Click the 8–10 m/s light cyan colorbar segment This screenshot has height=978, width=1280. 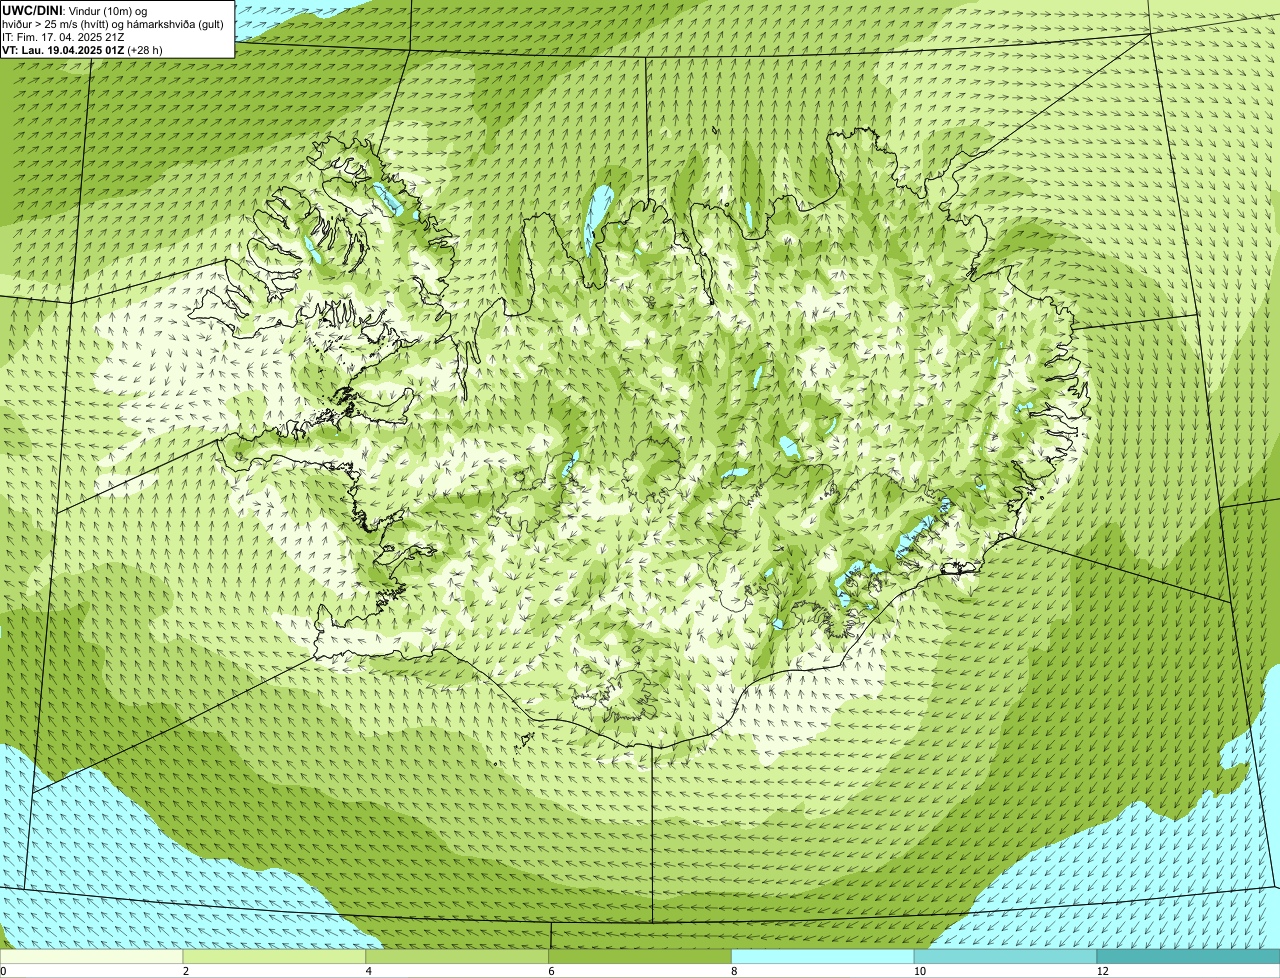(823, 957)
